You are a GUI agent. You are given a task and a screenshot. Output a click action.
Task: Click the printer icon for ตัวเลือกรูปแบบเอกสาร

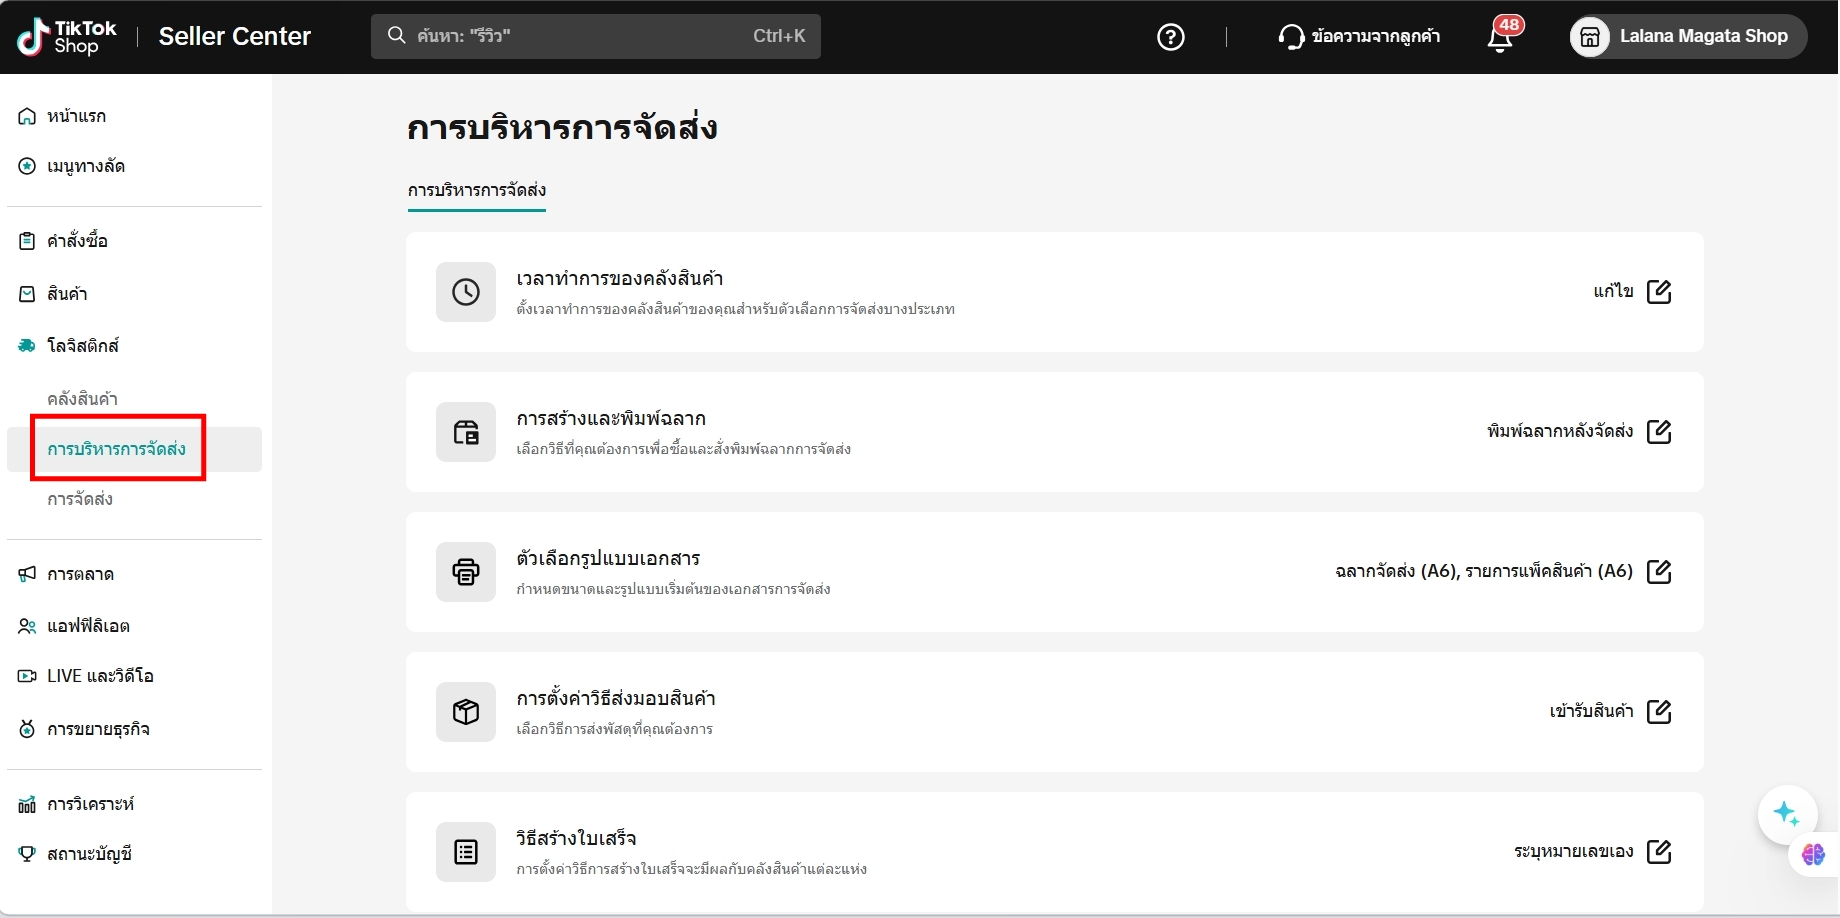pyautogui.click(x=466, y=572)
